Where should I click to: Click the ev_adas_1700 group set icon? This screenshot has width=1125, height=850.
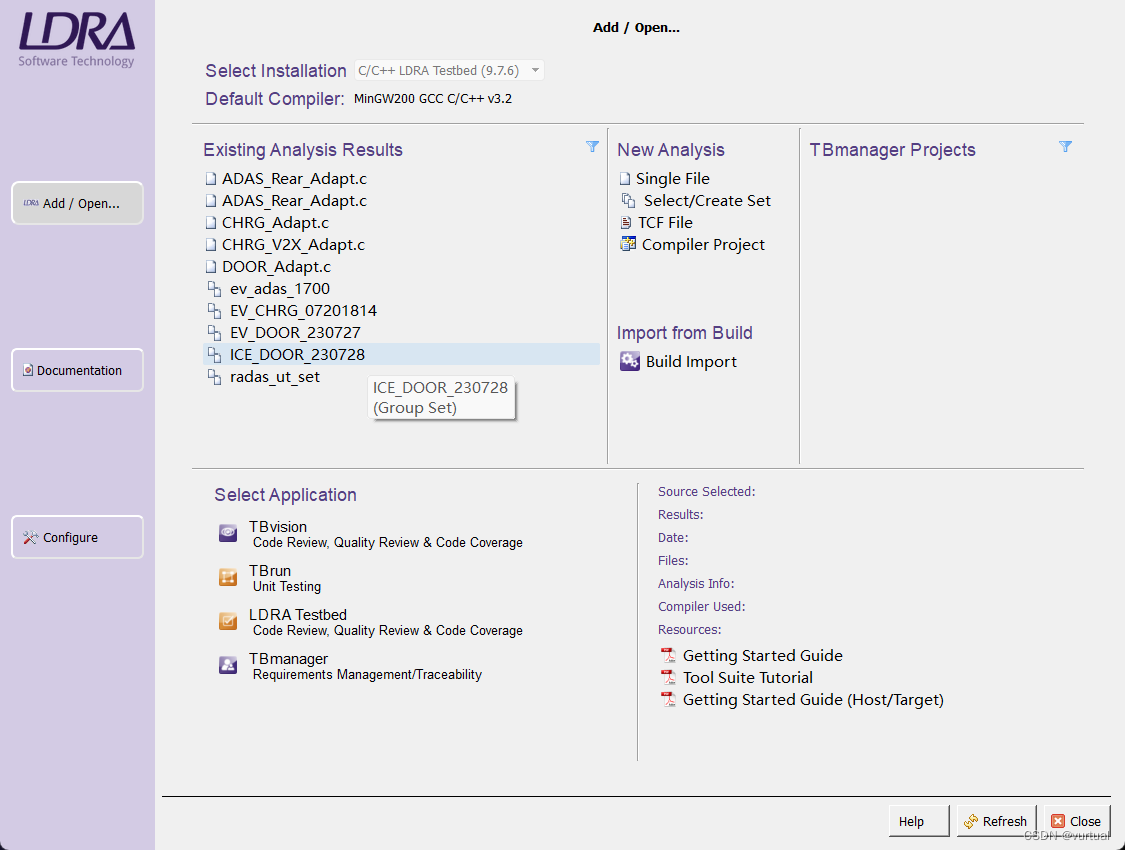(214, 288)
